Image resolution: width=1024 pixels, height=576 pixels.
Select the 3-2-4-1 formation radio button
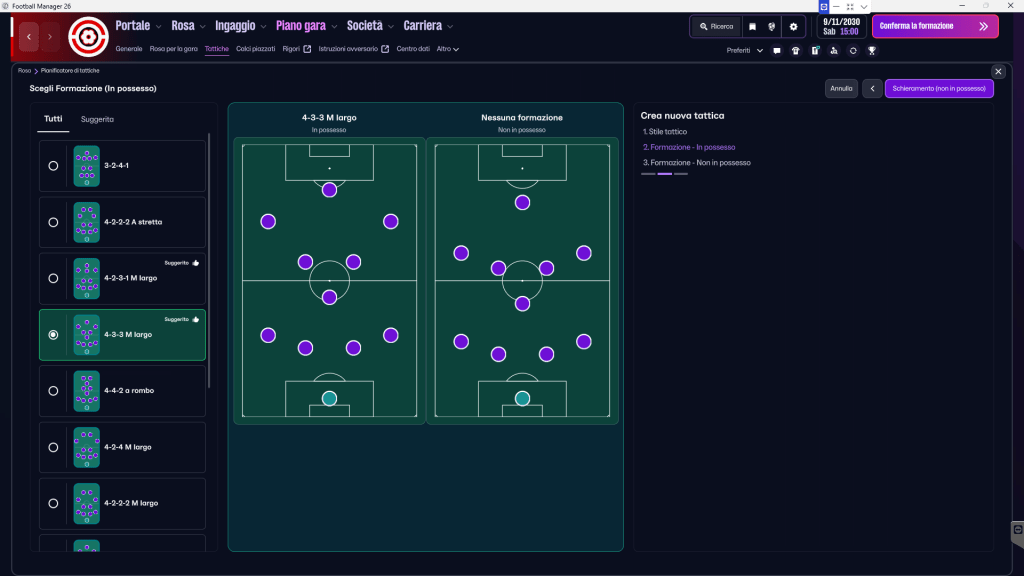point(53,166)
